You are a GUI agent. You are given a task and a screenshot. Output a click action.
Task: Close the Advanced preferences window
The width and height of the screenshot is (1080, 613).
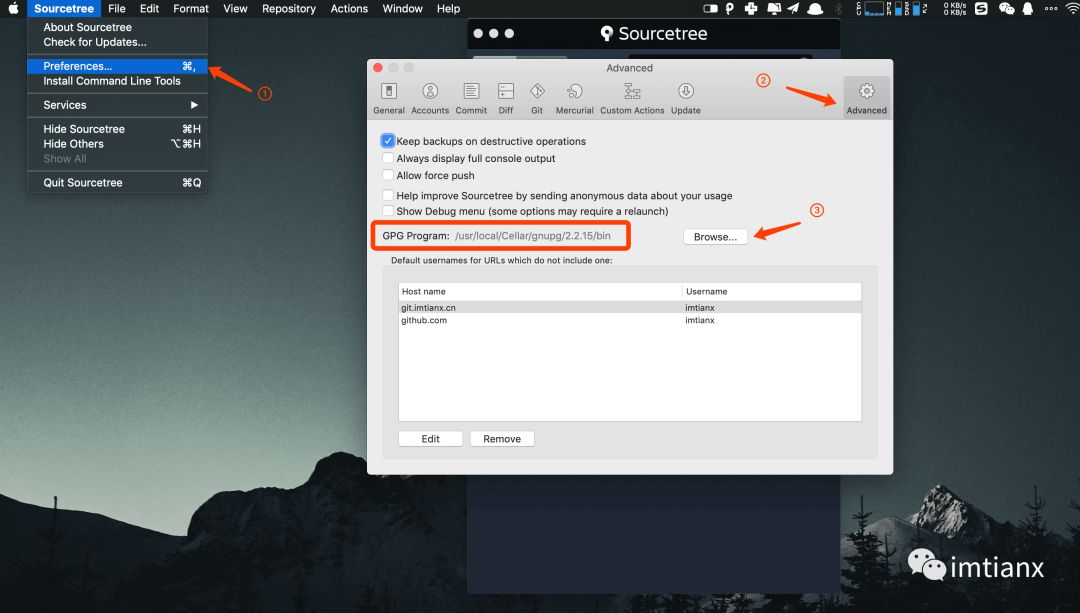coord(377,67)
